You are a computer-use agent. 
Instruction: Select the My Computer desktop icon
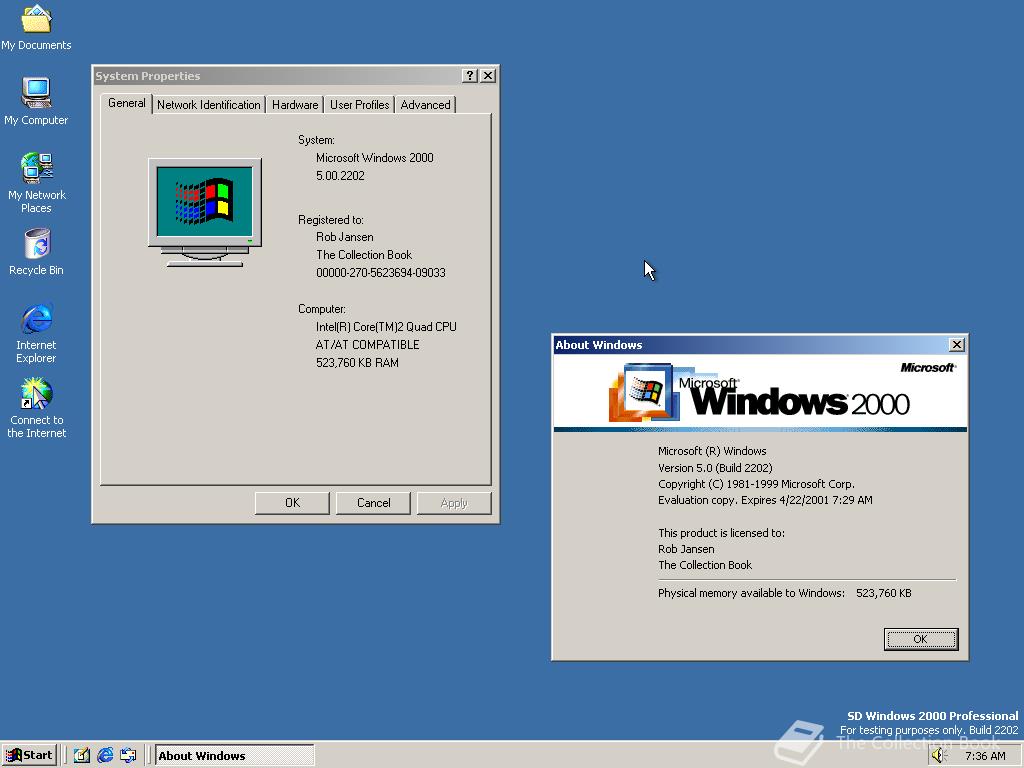pos(36,101)
